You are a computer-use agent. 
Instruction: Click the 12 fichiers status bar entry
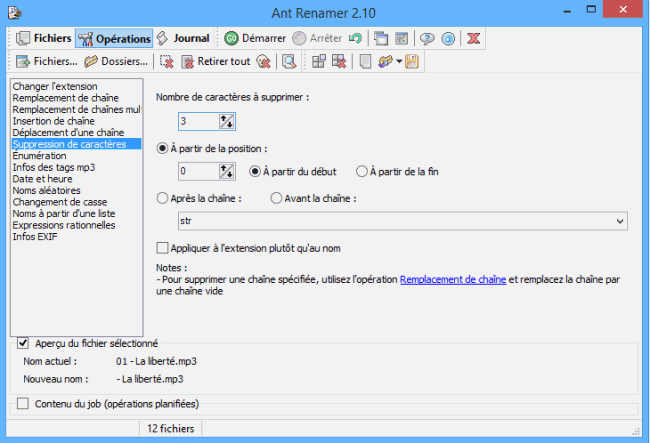(x=170, y=428)
